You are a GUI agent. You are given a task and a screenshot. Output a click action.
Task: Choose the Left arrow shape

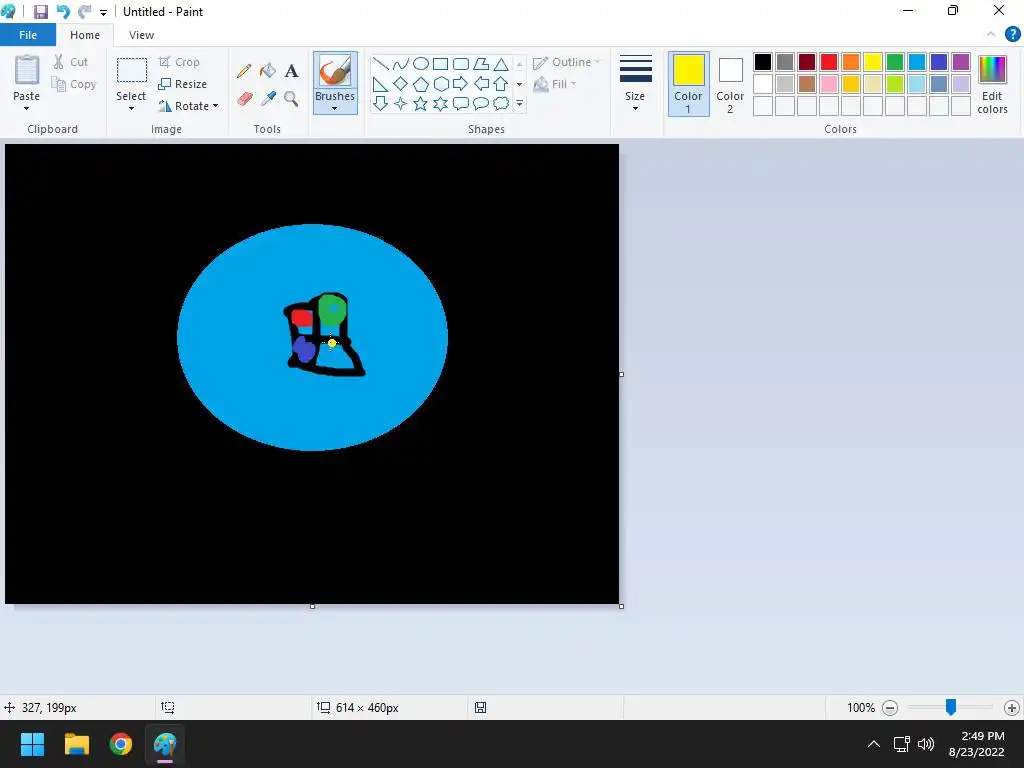(481, 84)
